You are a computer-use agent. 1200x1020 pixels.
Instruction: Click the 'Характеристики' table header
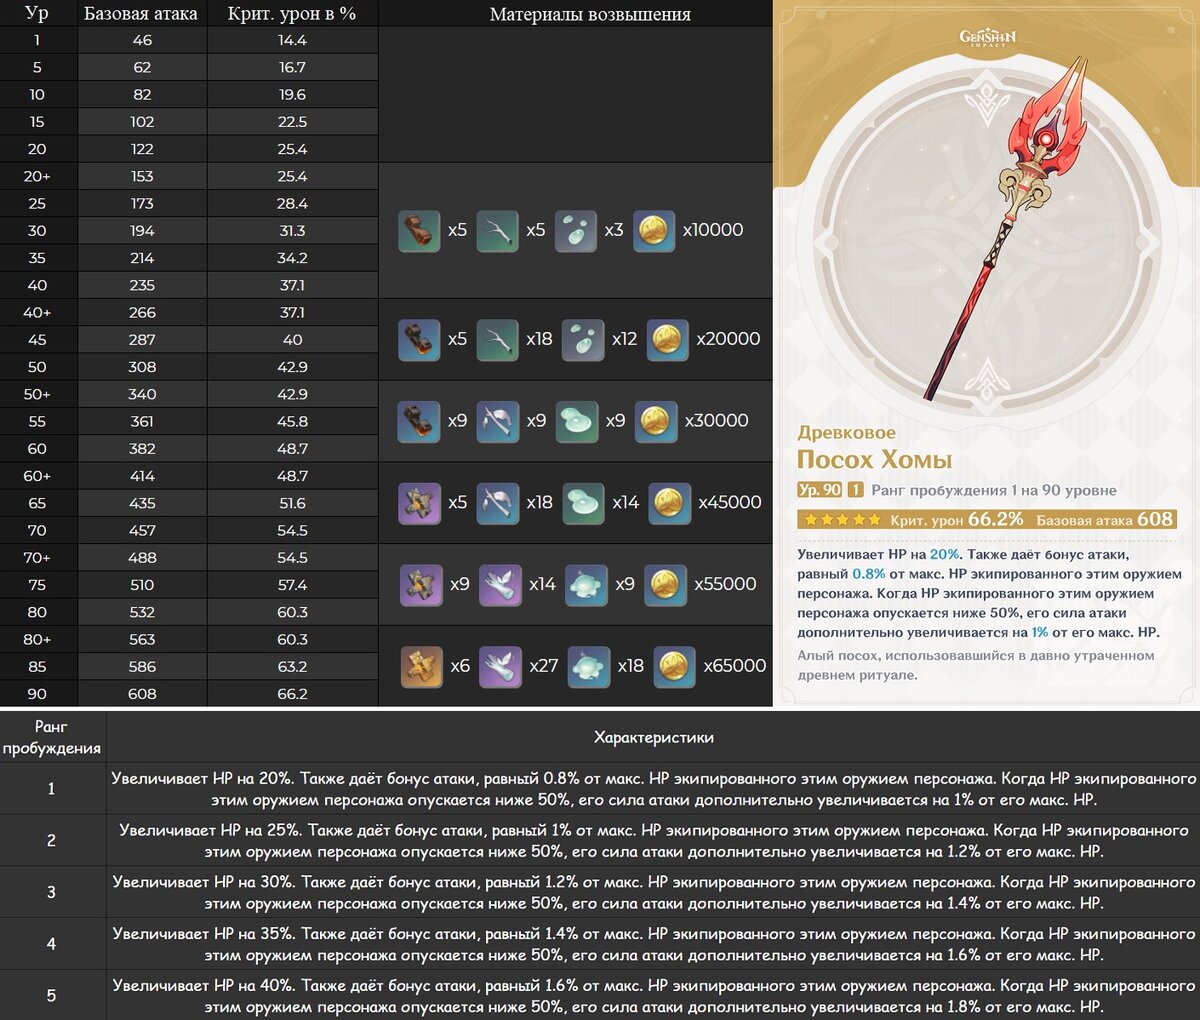654,737
